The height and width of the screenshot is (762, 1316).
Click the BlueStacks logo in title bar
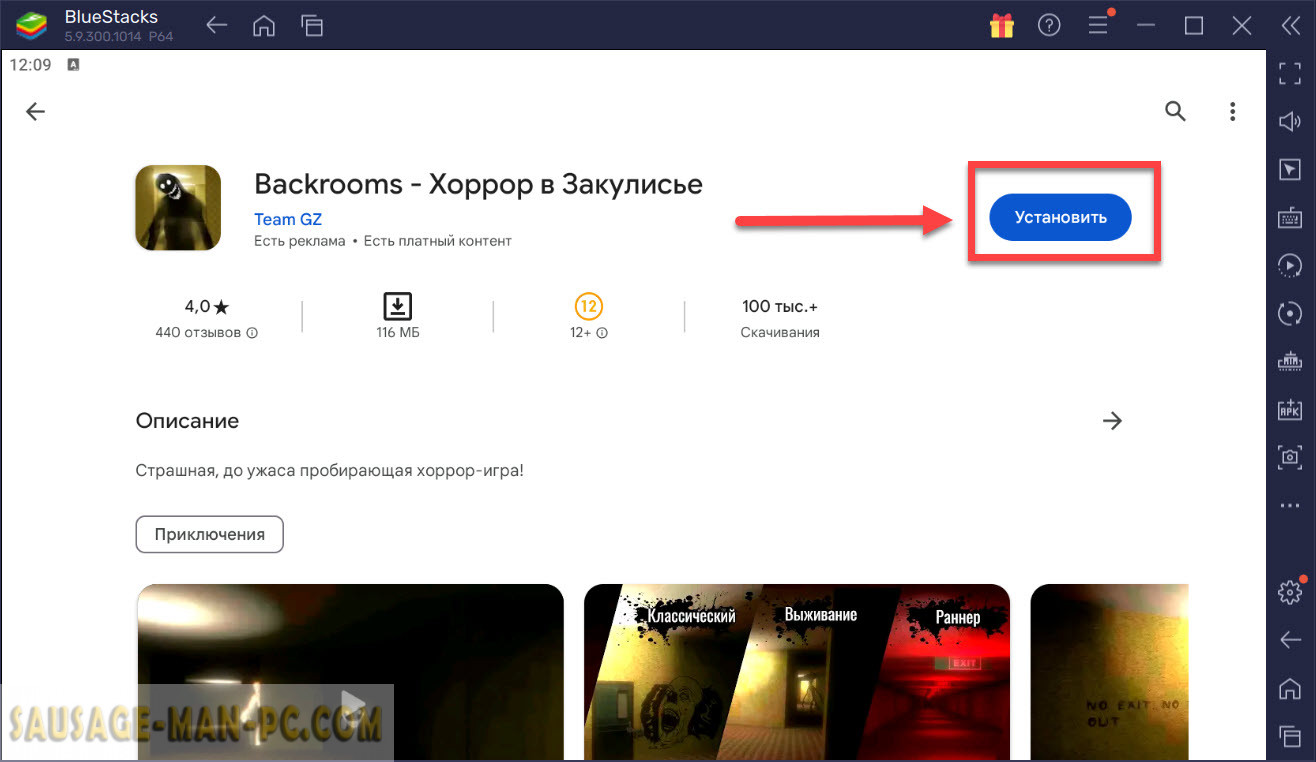click(x=32, y=26)
